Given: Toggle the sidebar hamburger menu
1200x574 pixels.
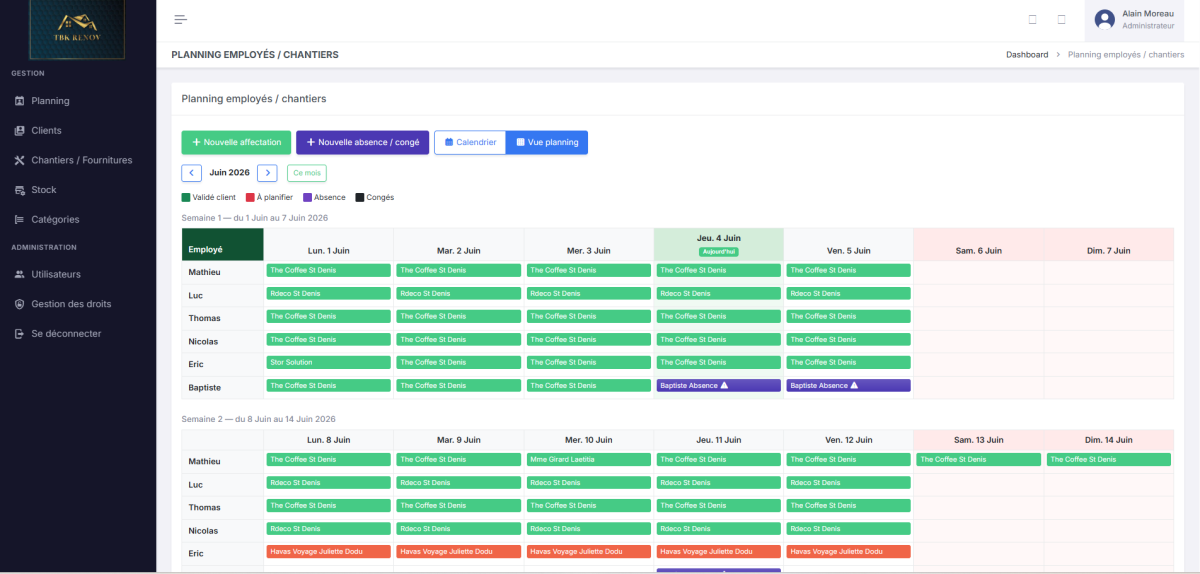Looking at the screenshot, I should click(x=181, y=19).
